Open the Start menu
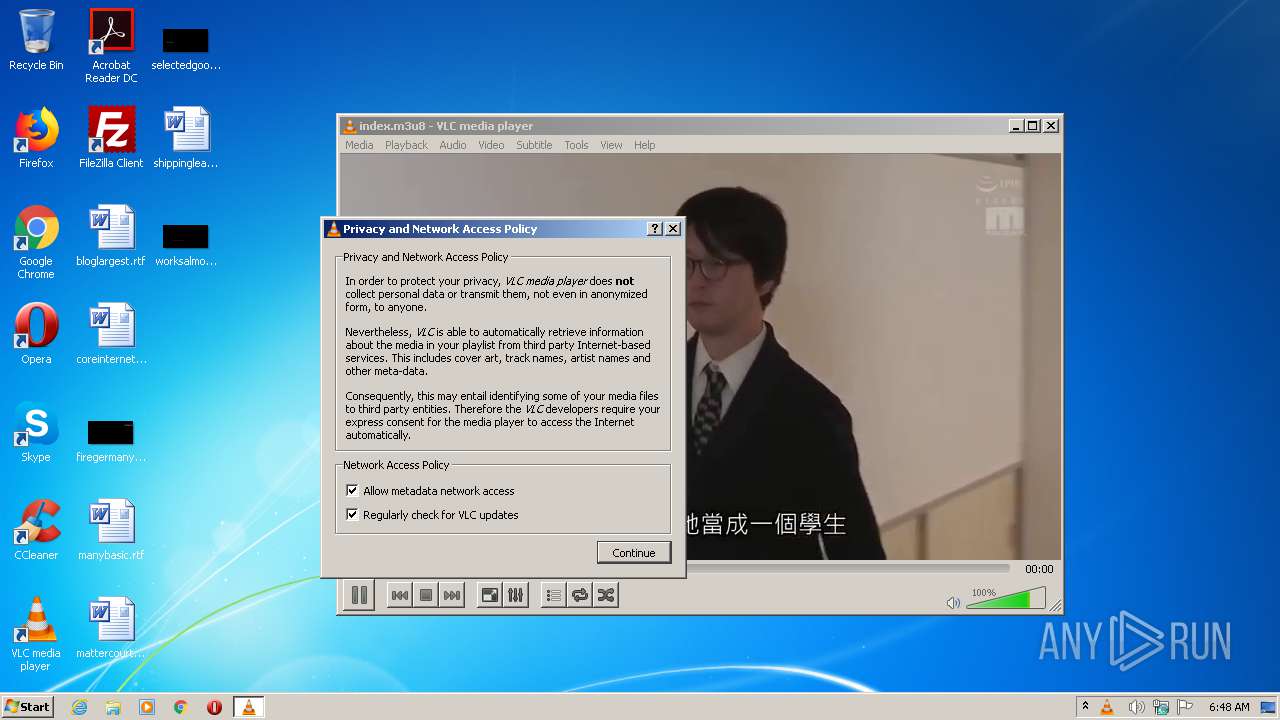Viewport: 1280px width, 720px height. pos(27,706)
